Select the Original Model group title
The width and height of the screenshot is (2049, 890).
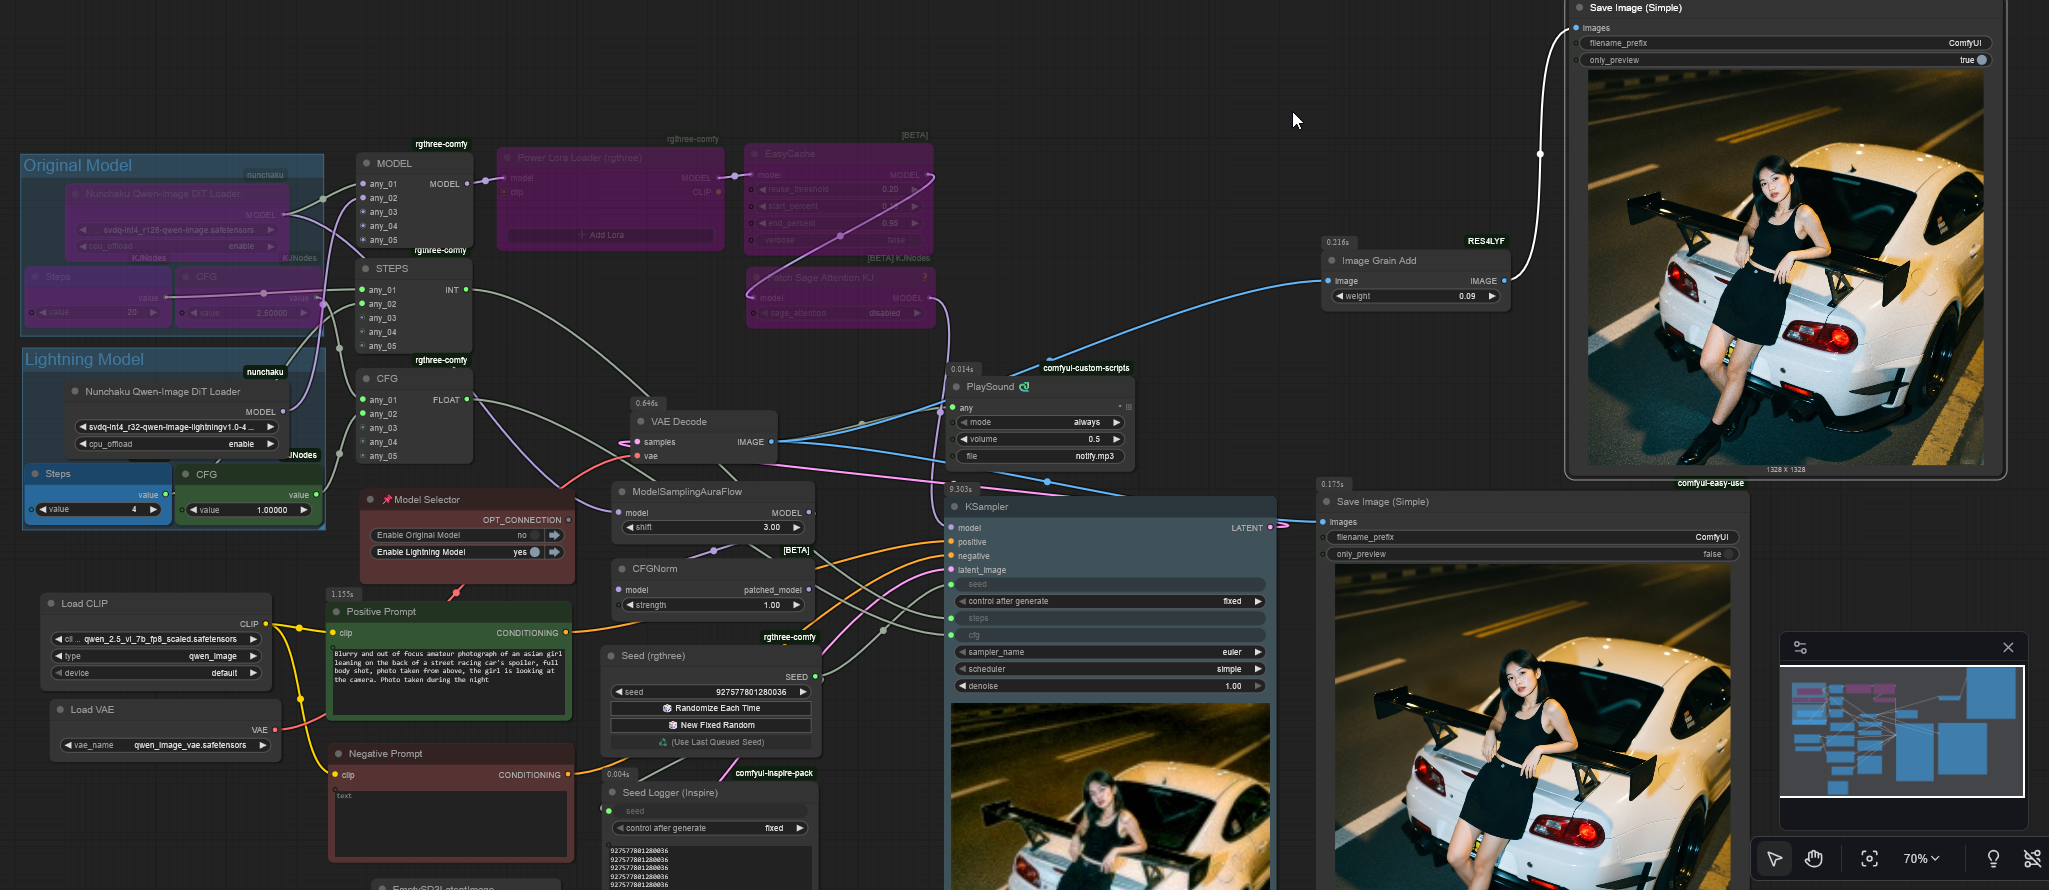[78, 165]
